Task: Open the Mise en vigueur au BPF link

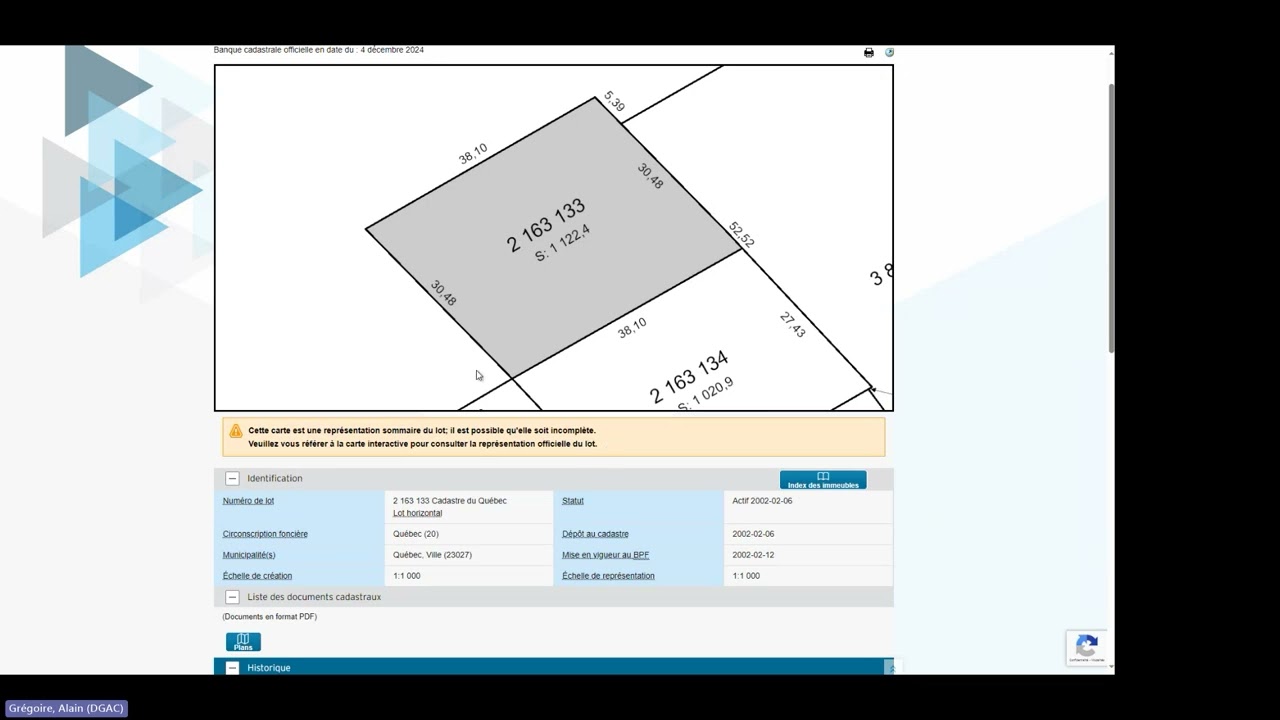Action: pyautogui.click(x=605, y=555)
